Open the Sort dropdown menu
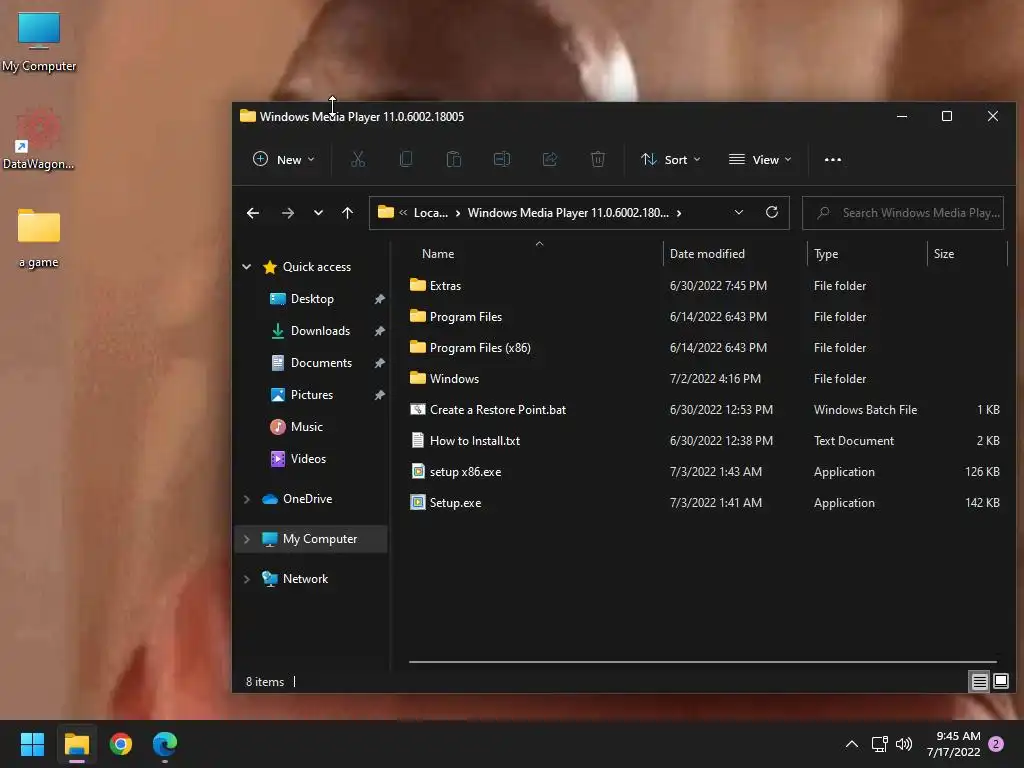This screenshot has height=768, width=1024. point(671,159)
